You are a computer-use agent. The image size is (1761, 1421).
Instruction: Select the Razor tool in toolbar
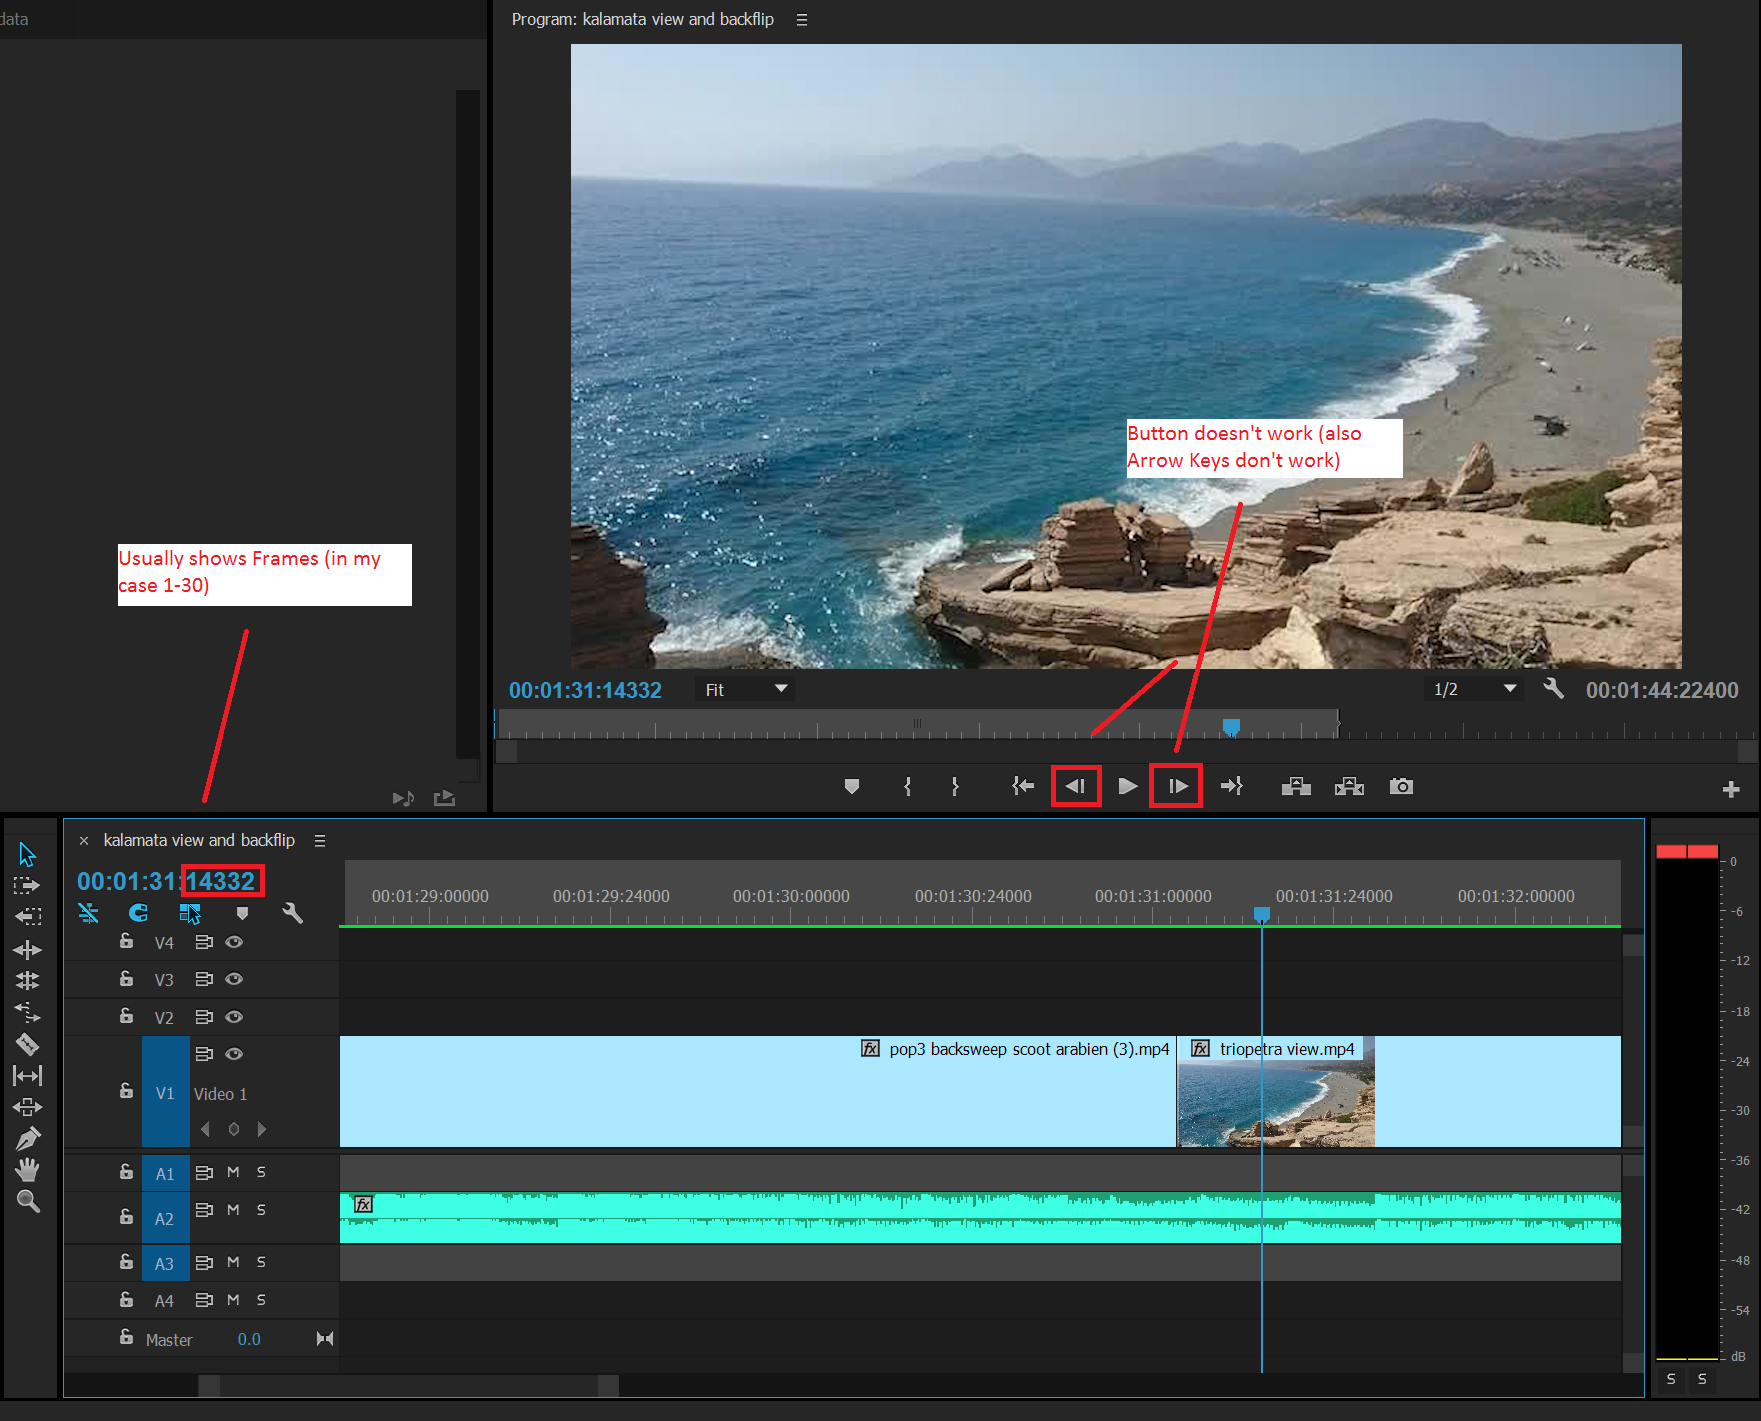(28, 1045)
